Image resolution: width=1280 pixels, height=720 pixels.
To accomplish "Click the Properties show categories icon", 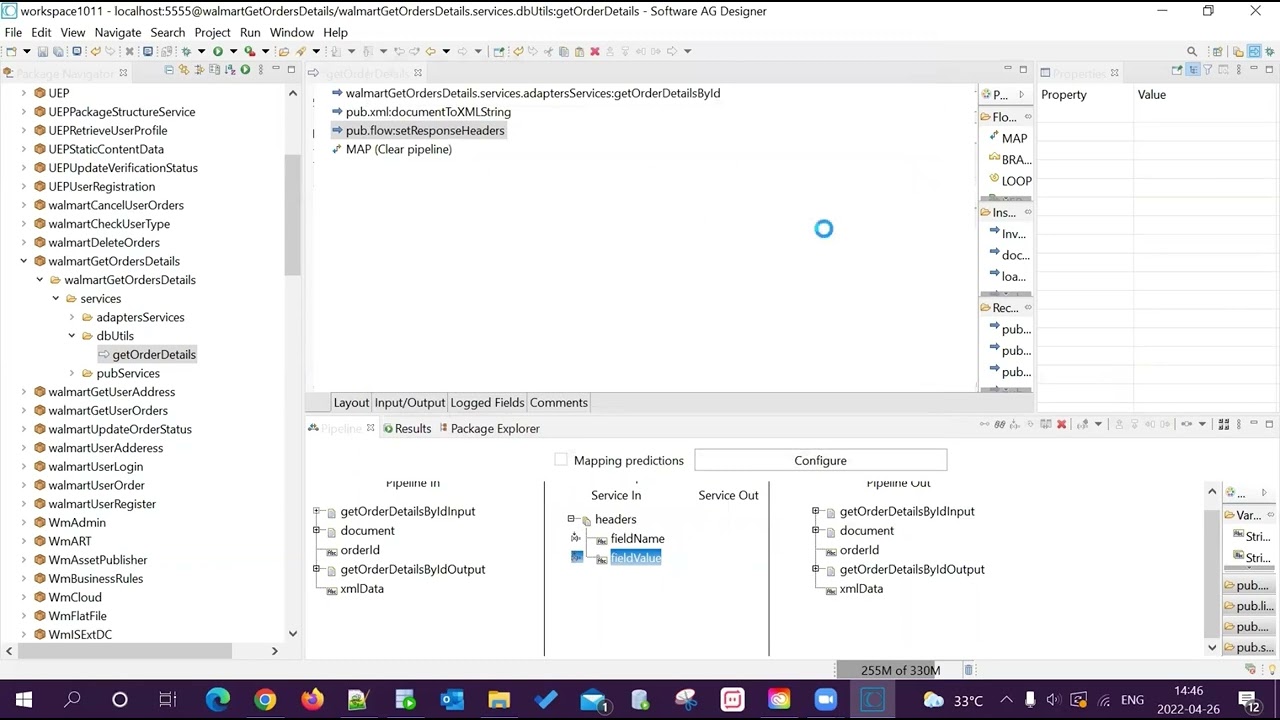I will tap(1192, 70).
